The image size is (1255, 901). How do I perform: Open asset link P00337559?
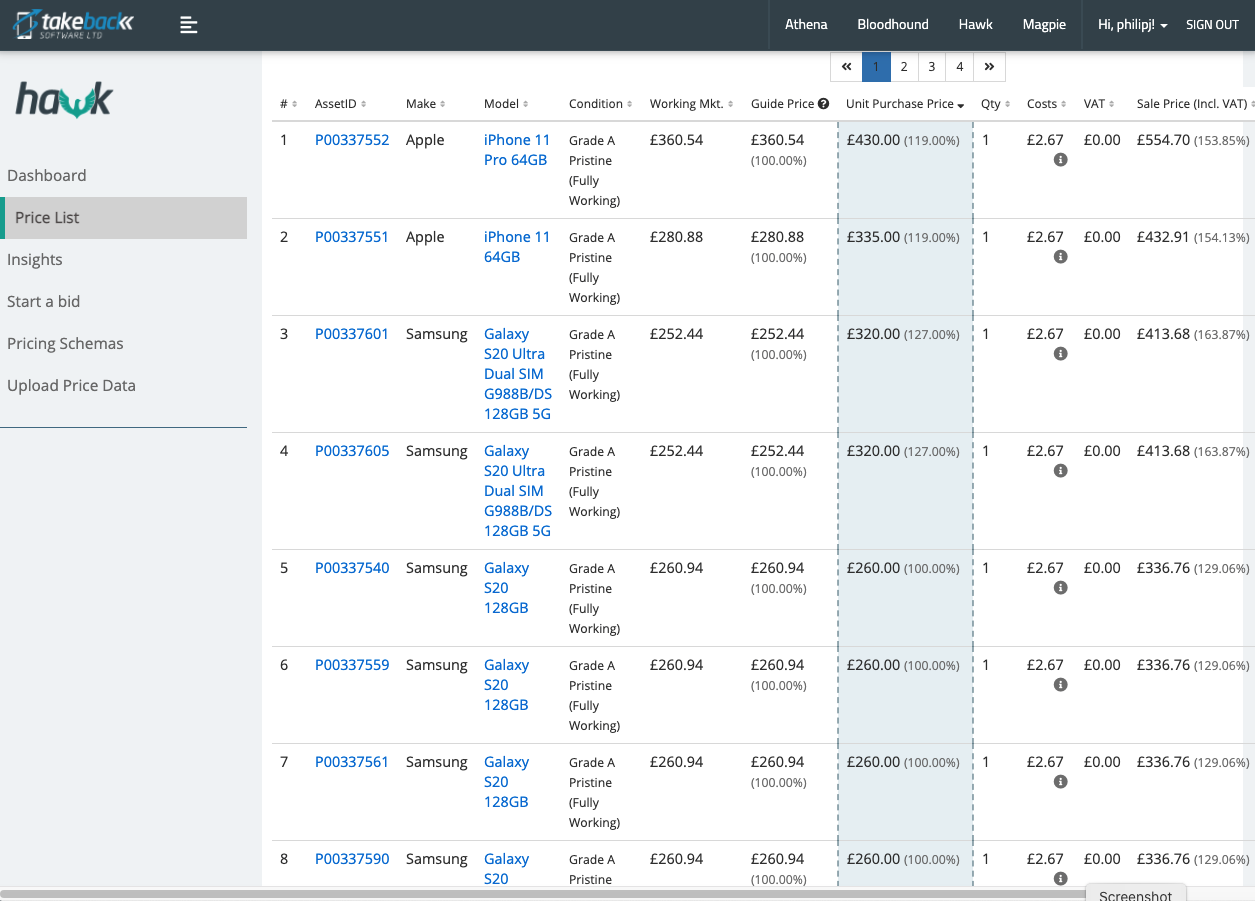pyautogui.click(x=352, y=665)
